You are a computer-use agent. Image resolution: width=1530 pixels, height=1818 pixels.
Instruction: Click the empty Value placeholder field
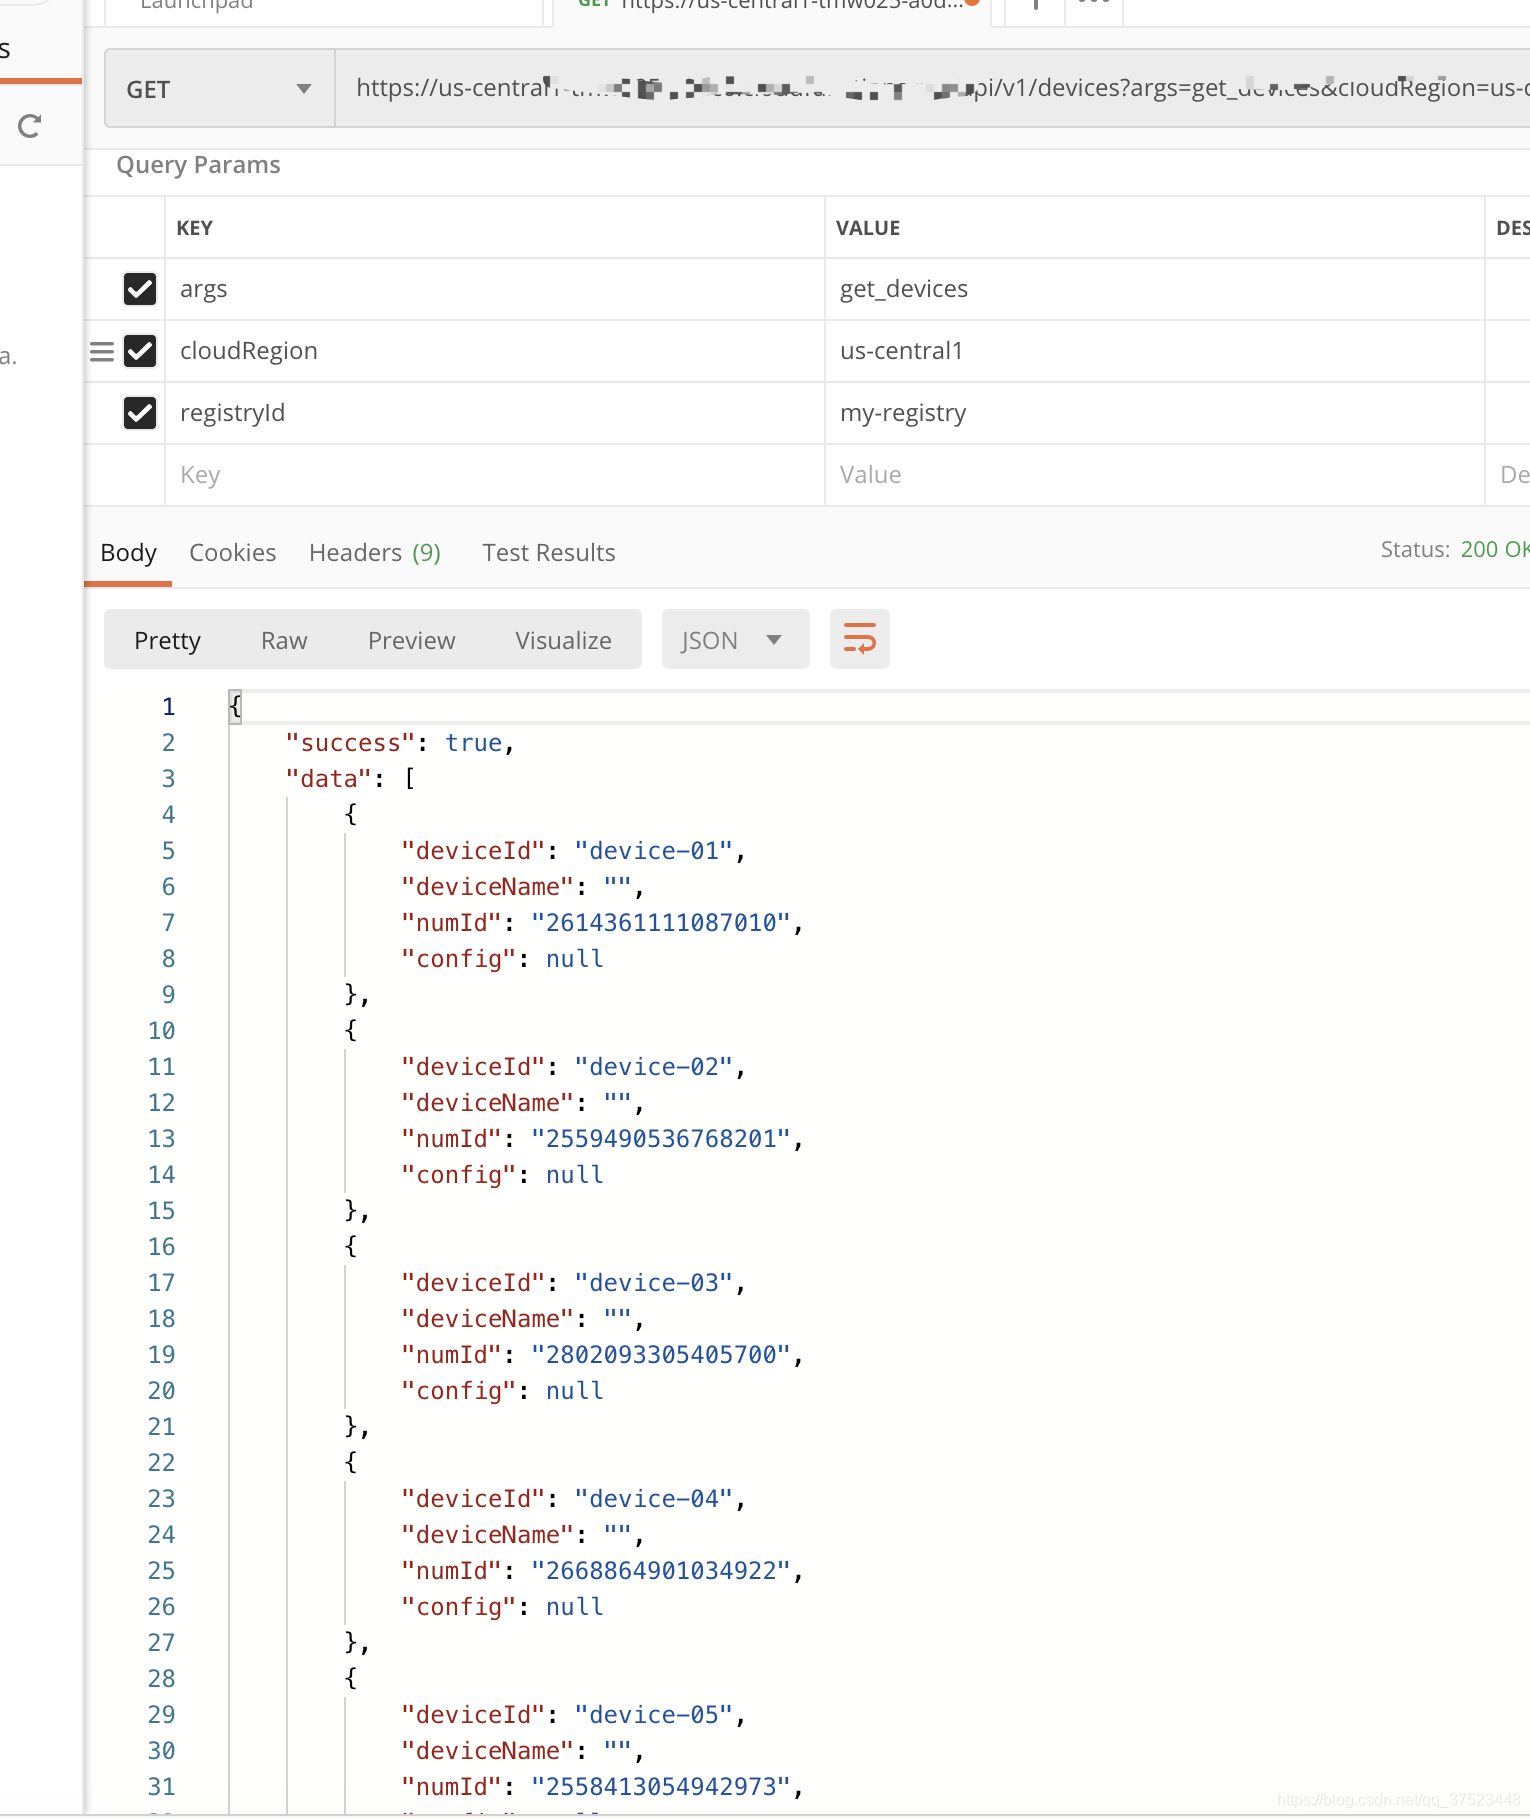[1154, 475]
